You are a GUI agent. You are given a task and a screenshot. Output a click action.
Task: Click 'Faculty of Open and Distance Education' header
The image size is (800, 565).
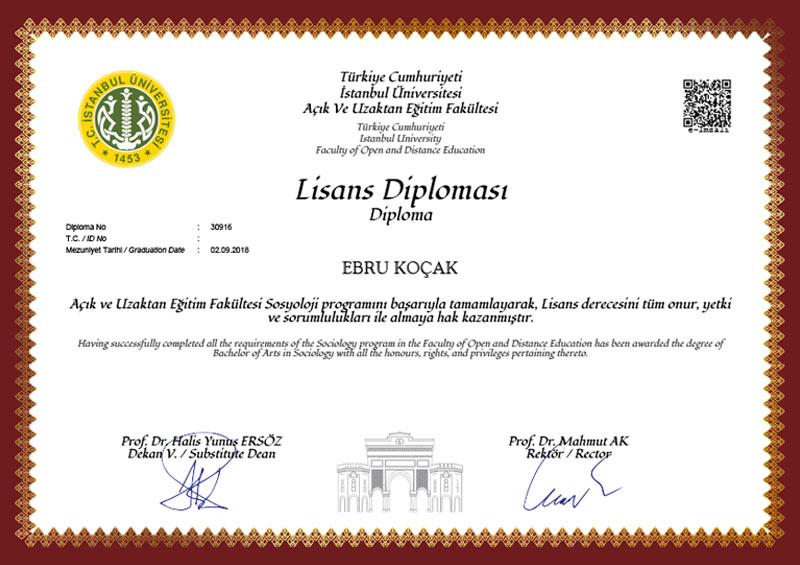click(x=400, y=150)
